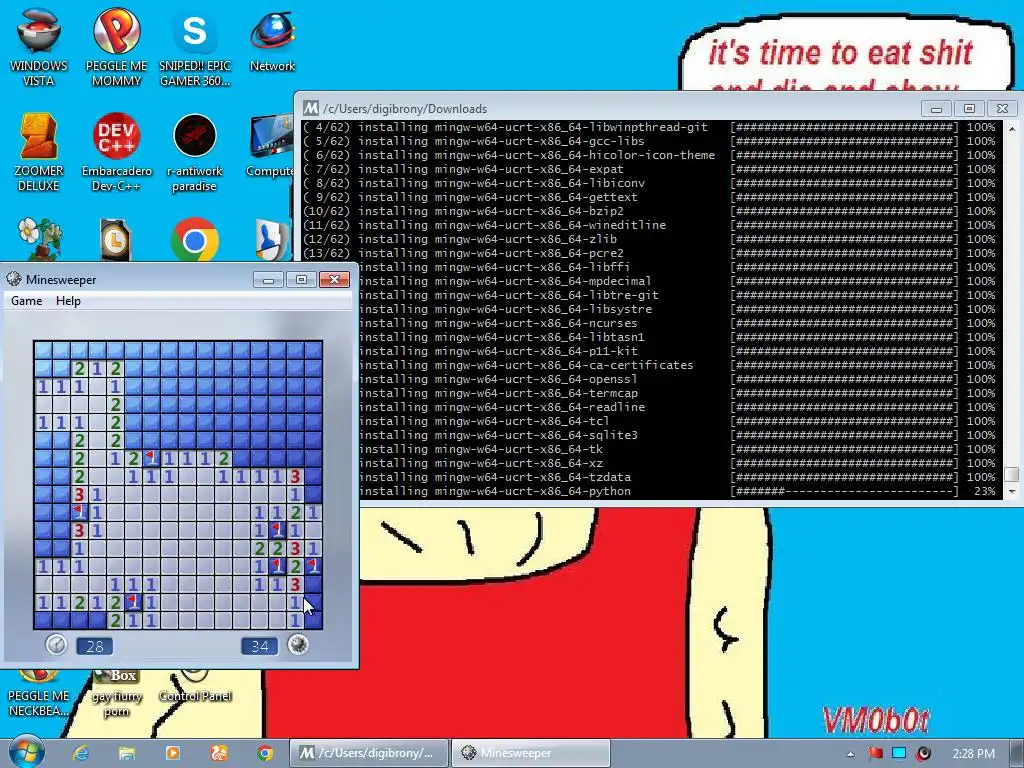This screenshot has height=768, width=1024.
Task: Show hidden tray icons arrow
Action: pos(850,754)
